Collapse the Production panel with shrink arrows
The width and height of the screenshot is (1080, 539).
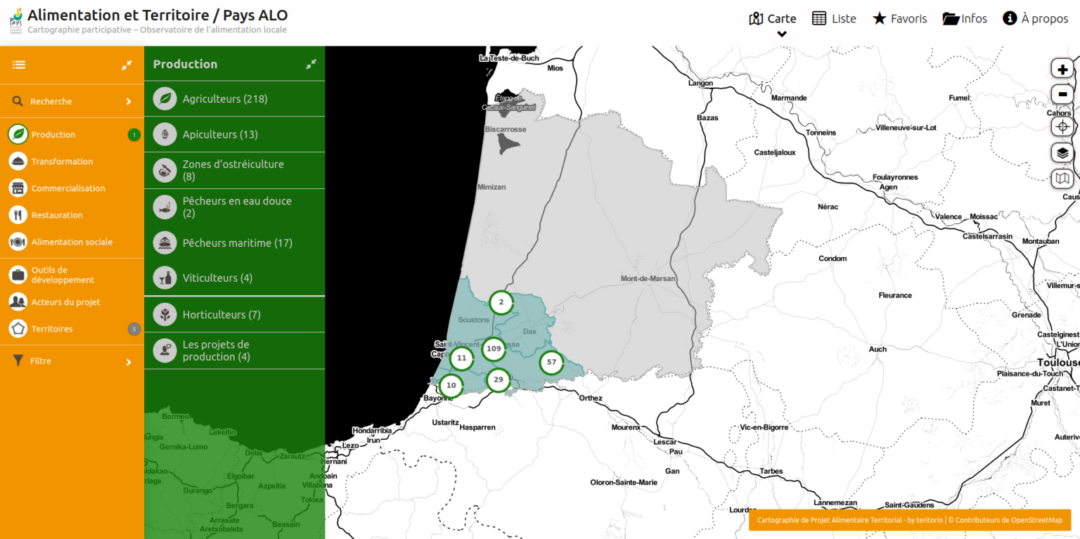tap(311, 64)
